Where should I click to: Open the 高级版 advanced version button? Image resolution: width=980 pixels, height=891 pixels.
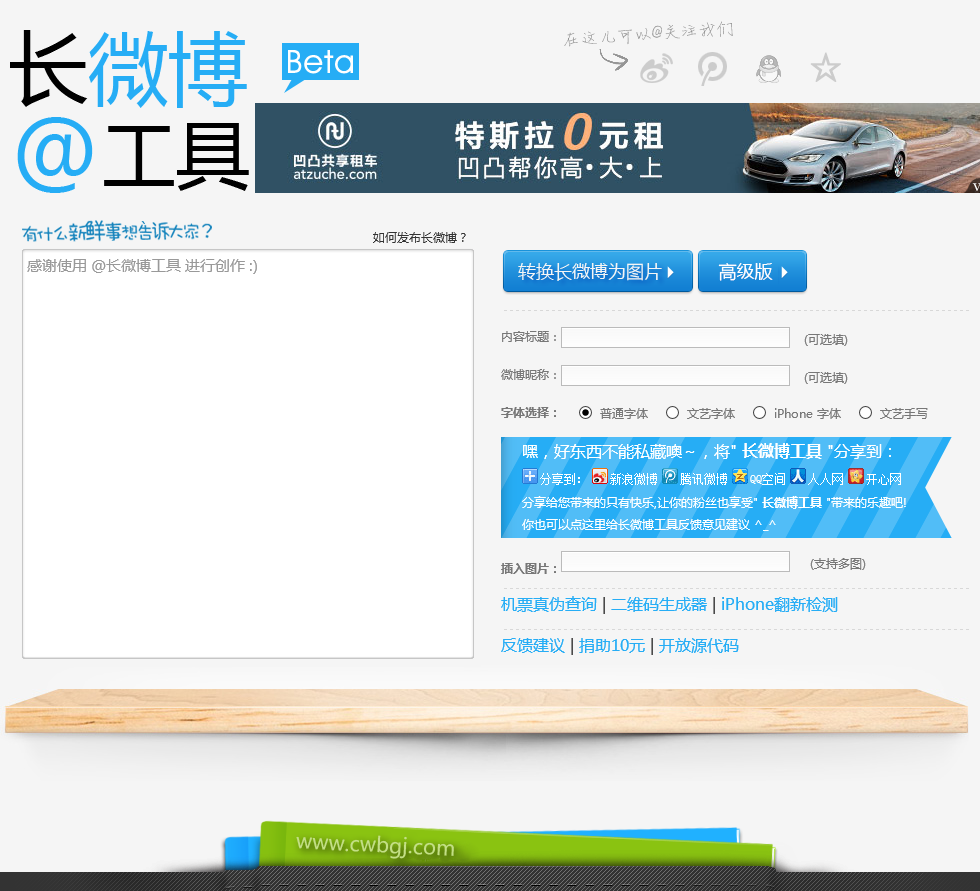point(752,271)
